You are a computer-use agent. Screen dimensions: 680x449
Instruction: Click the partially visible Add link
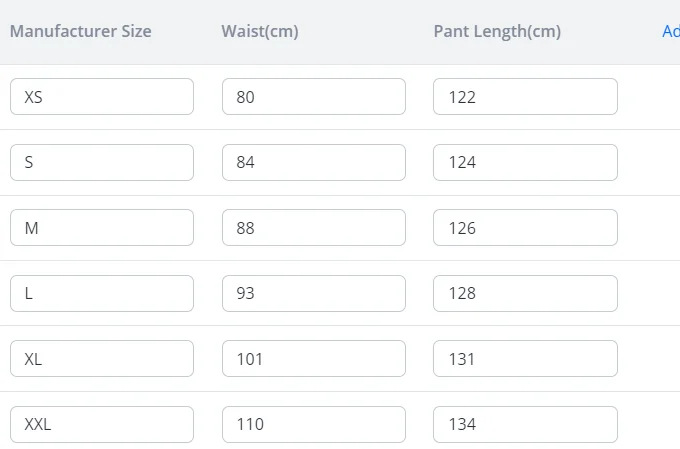coord(670,32)
